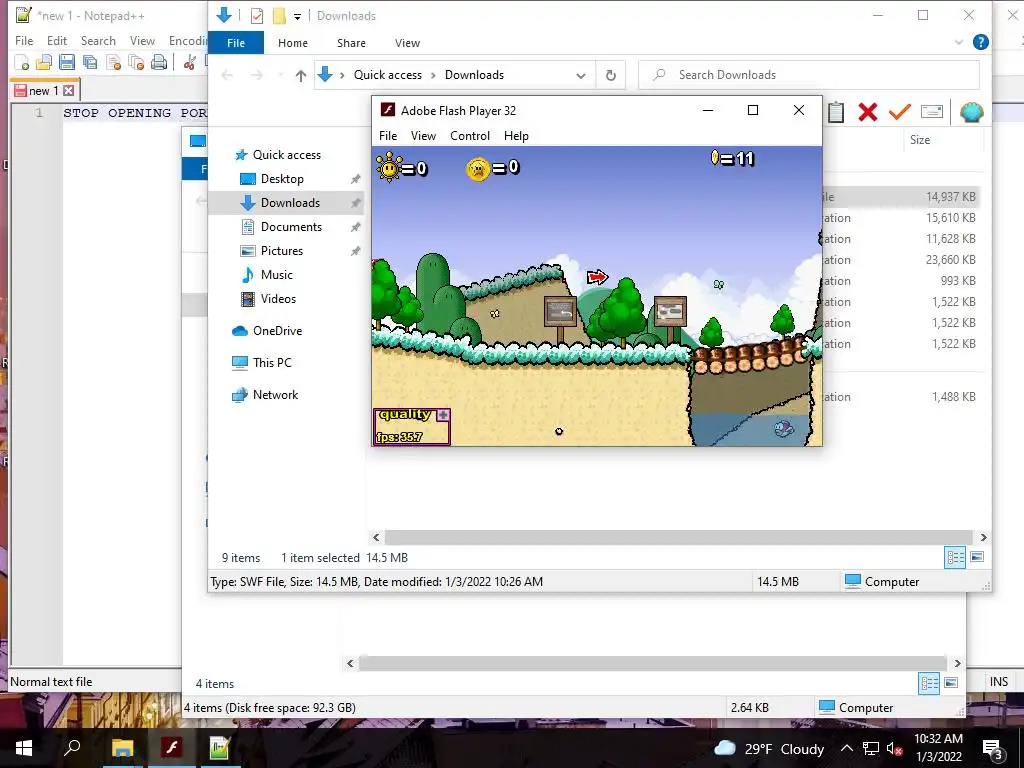The image size is (1024, 768).
Task: Switch to the Home ribbon tab in Explorer
Action: (x=293, y=42)
